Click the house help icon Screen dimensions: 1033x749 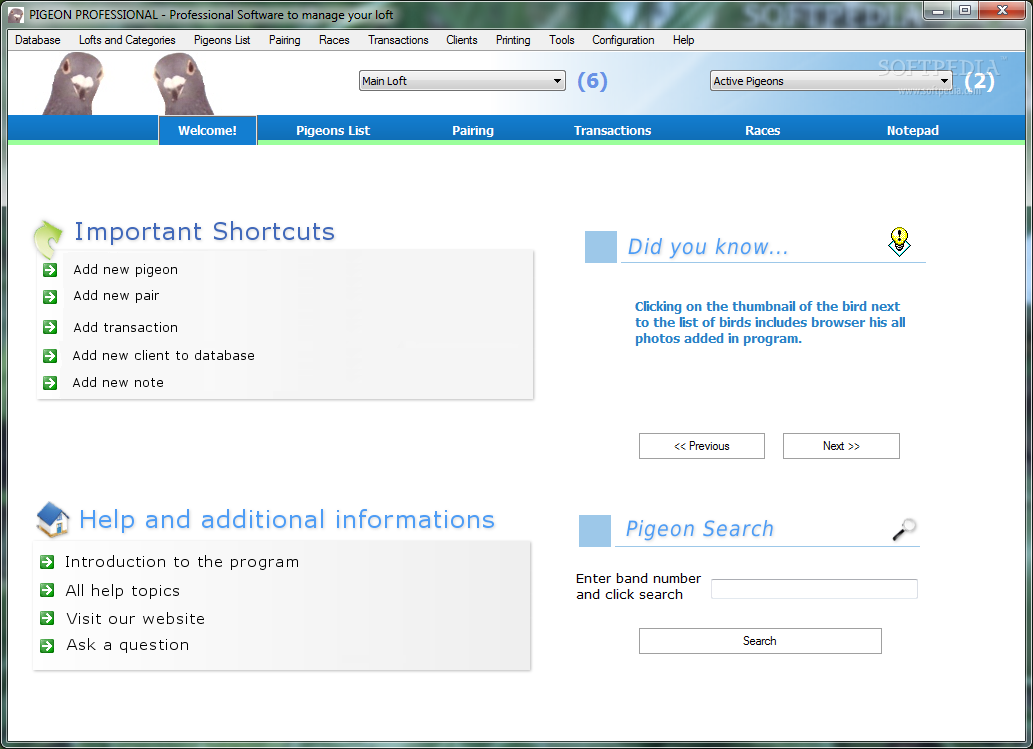53,520
